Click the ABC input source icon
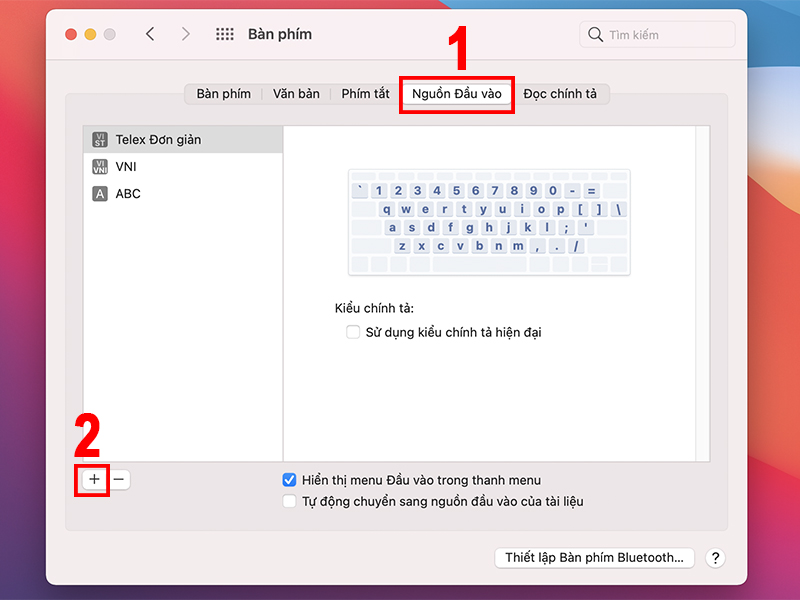The width and height of the screenshot is (800, 600). (100, 193)
